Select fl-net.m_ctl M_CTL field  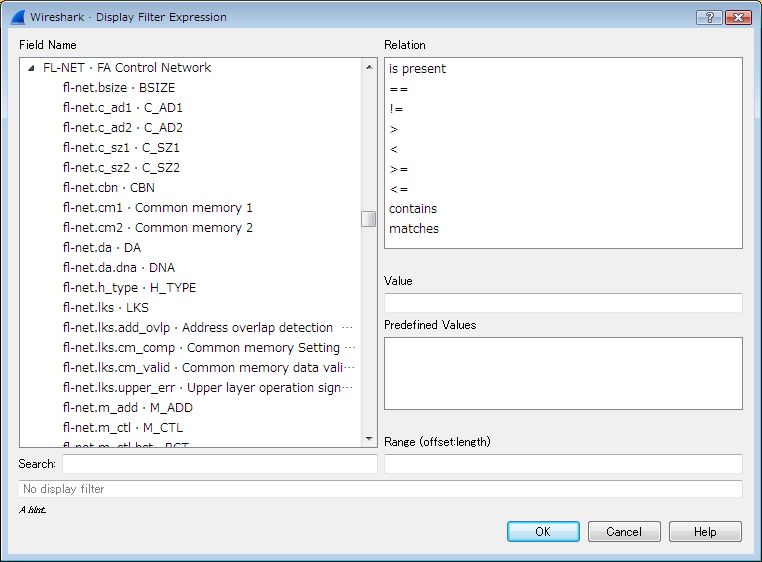[122, 427]
